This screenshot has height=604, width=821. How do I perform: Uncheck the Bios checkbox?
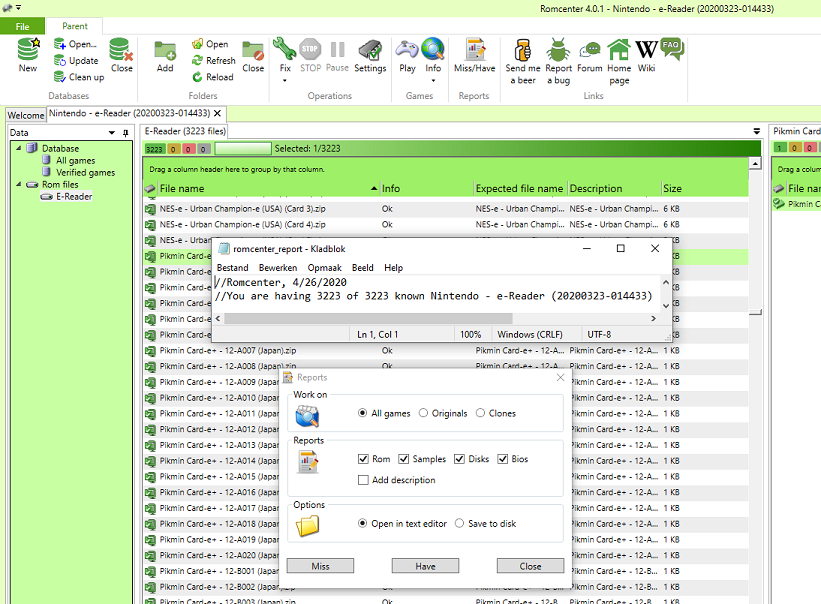pos(503,459)
